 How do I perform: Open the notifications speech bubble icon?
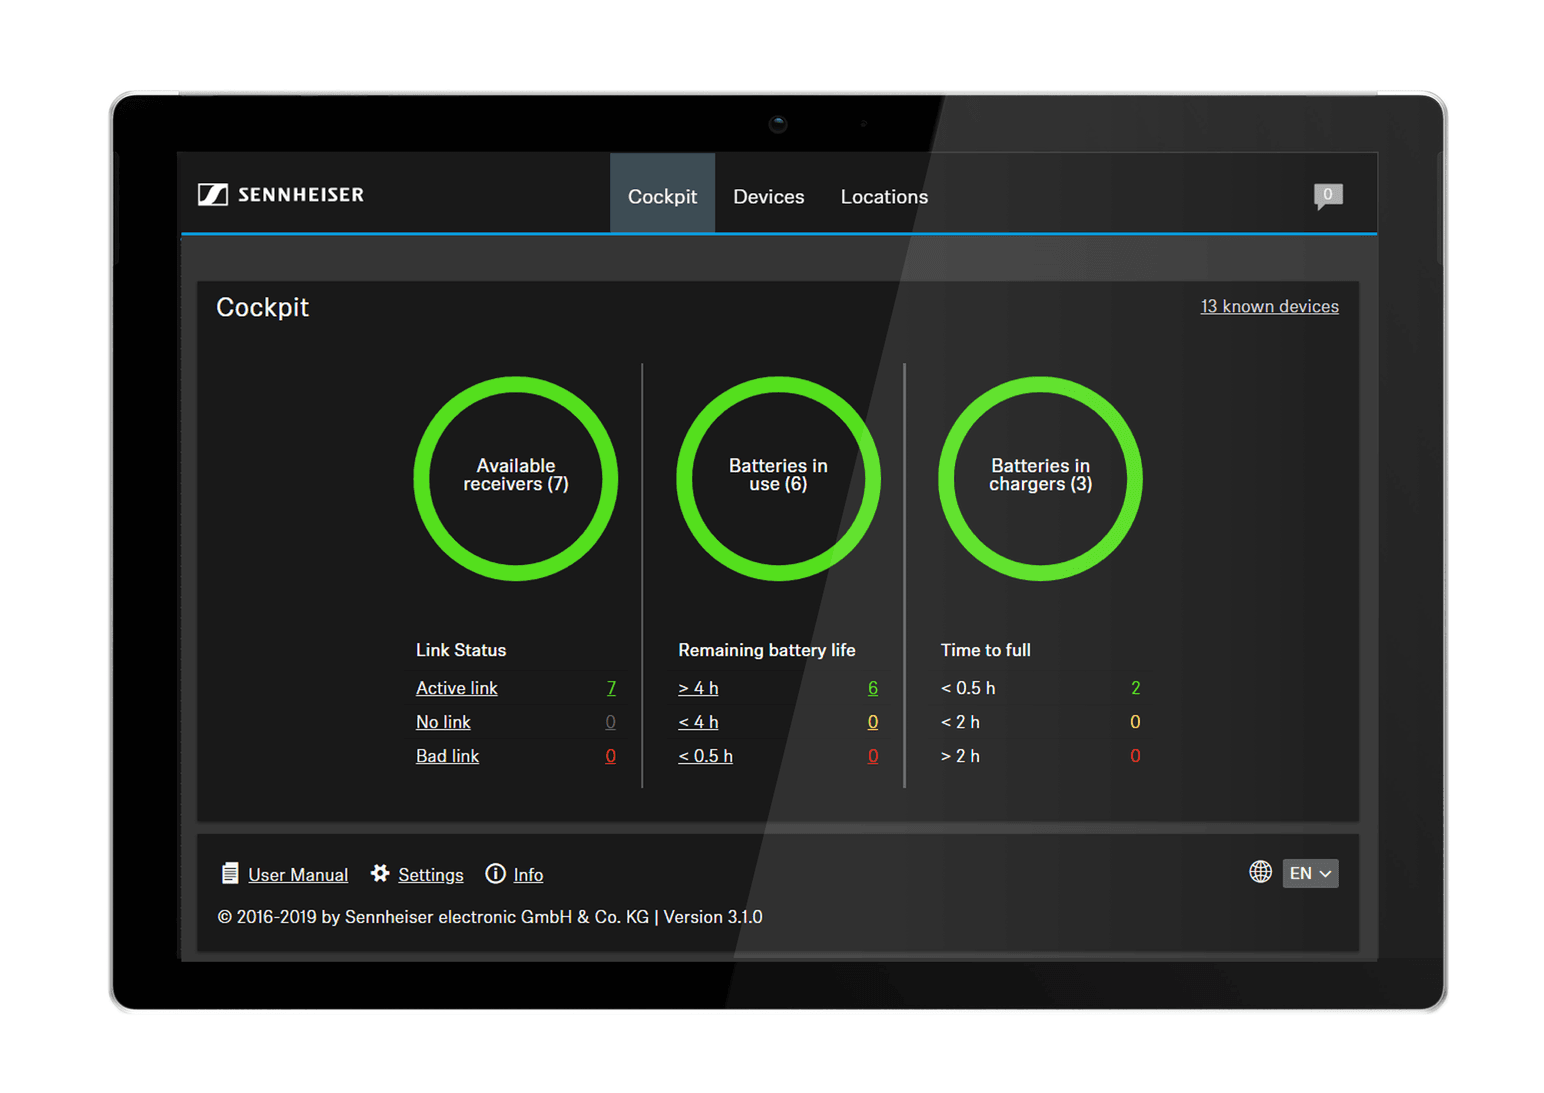coord(1327,196)
